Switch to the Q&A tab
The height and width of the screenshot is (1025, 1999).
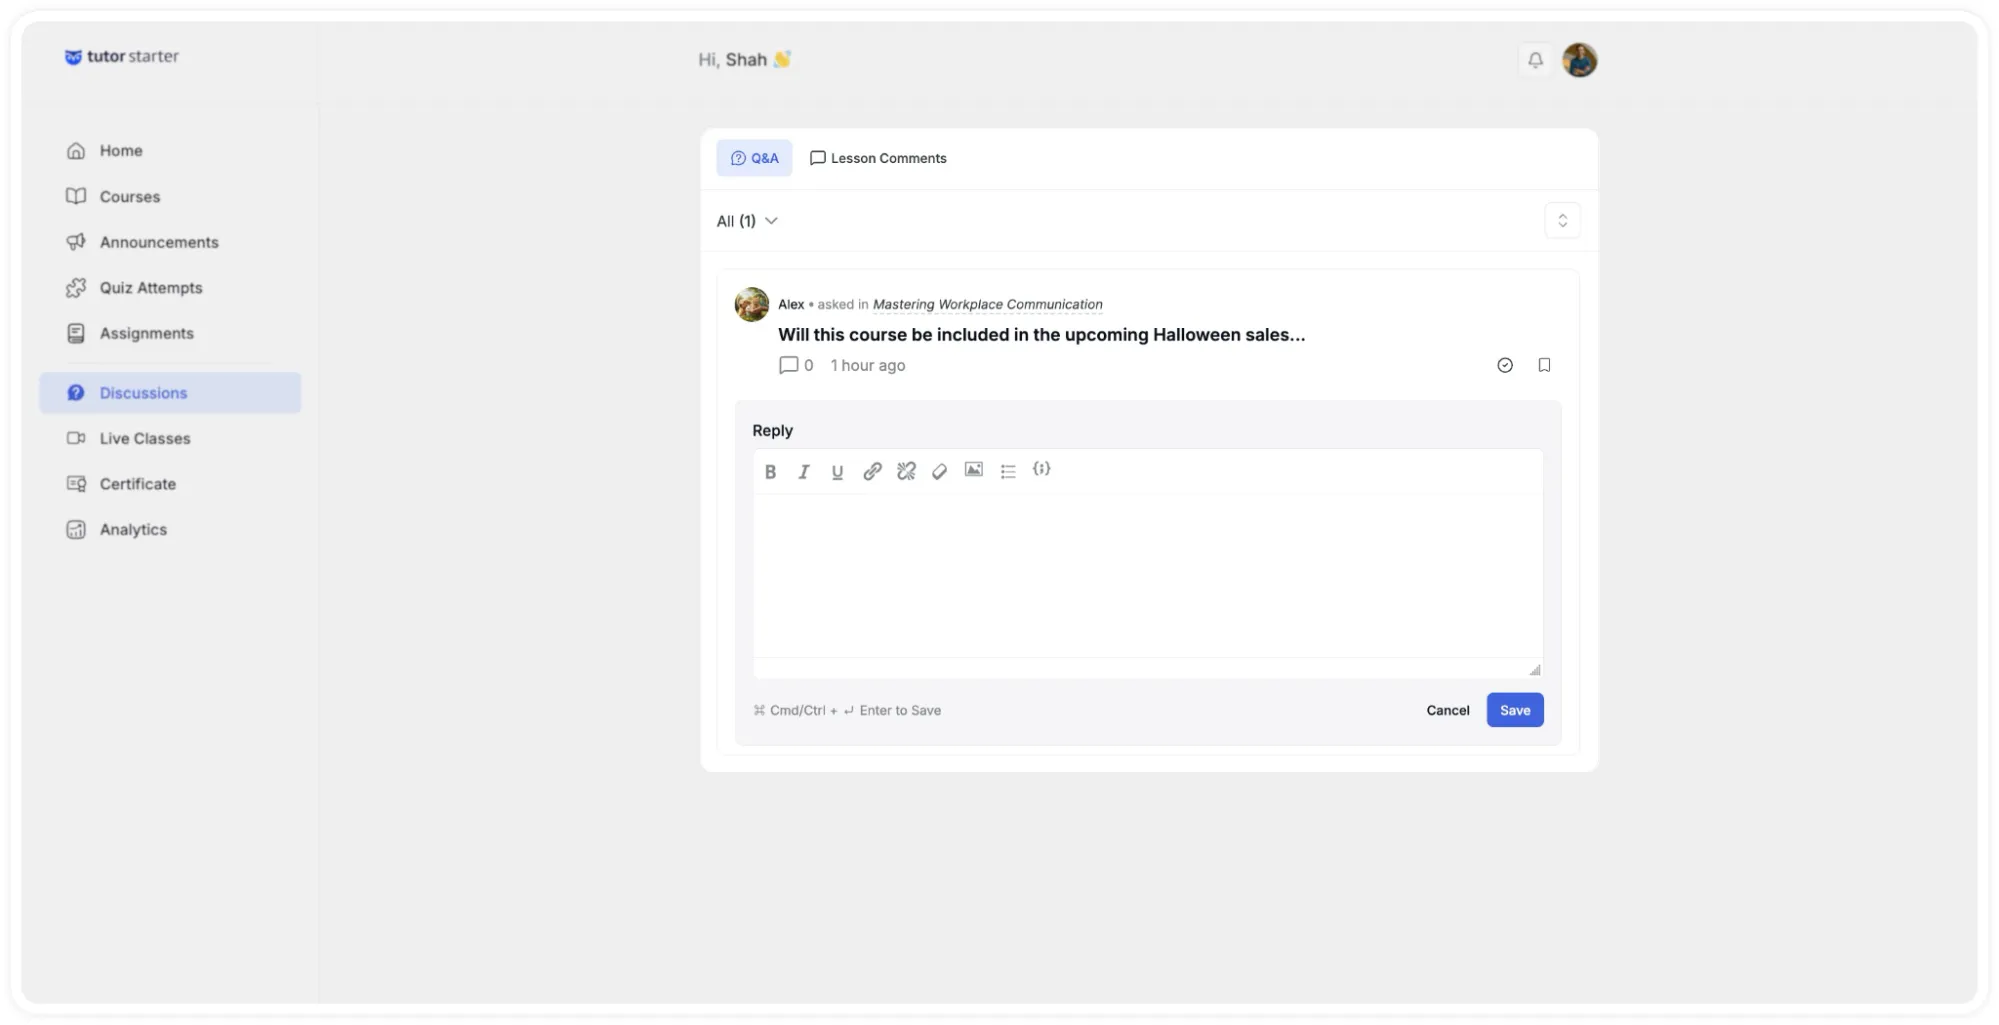point(754,158)
